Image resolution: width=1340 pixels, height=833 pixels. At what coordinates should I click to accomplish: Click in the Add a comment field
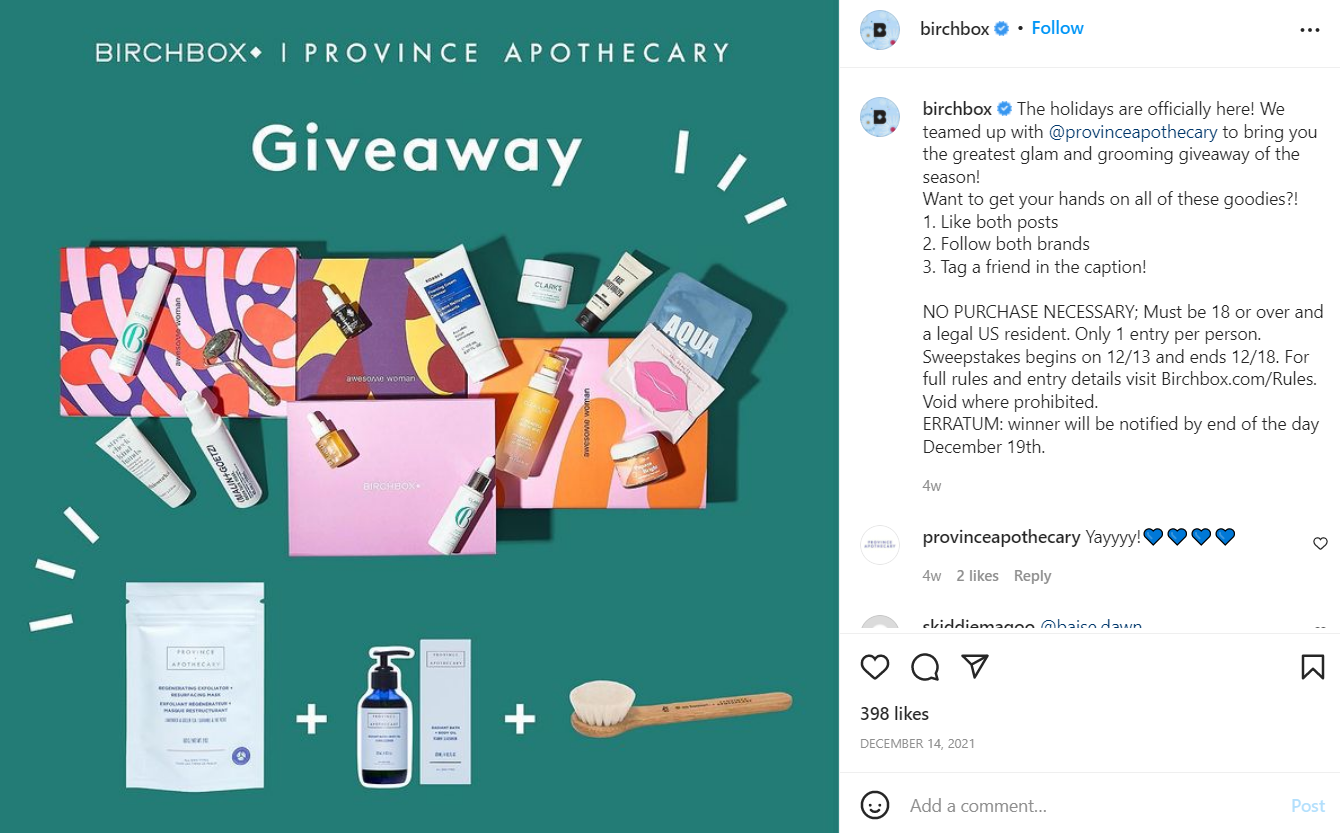1090,805
